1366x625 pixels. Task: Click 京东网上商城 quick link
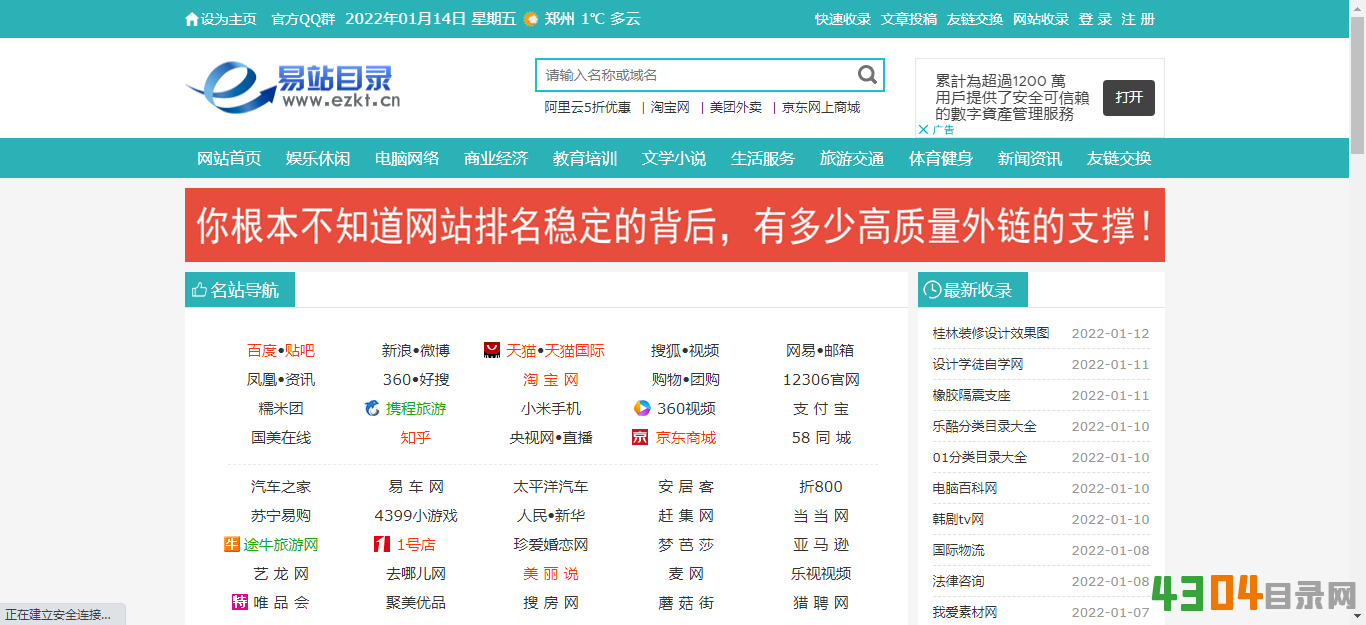pos(821,107)
